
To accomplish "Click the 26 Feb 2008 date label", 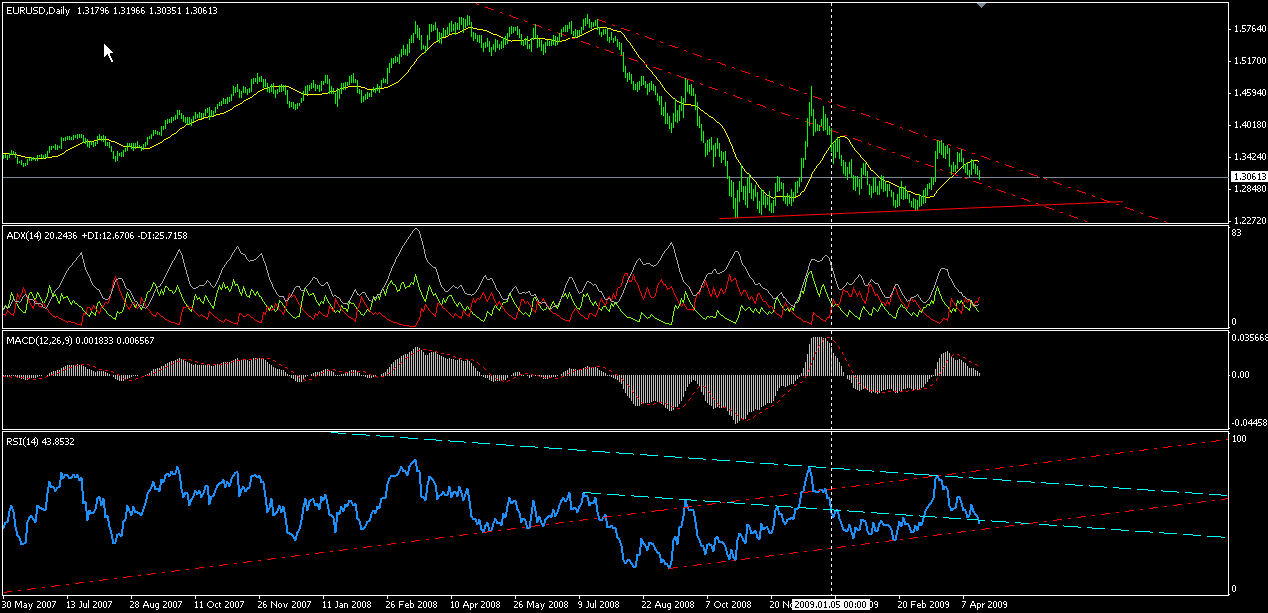I will pos(412,604).
